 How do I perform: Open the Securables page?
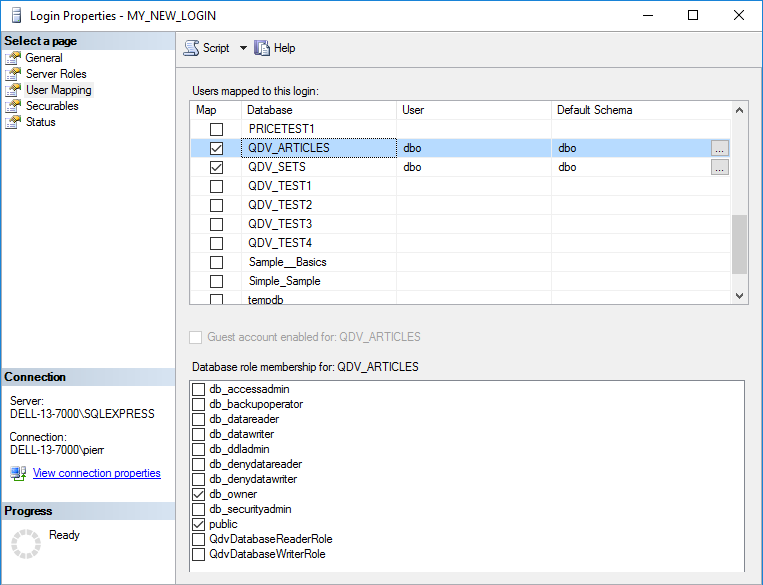pos(52,106)
